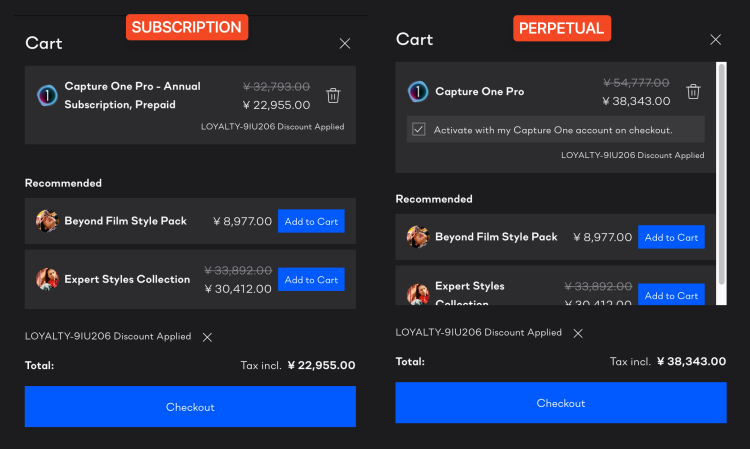Add Expert Styles Collection in perpetual cart
This screenshot has height=449, width=750.
[671, 294]
